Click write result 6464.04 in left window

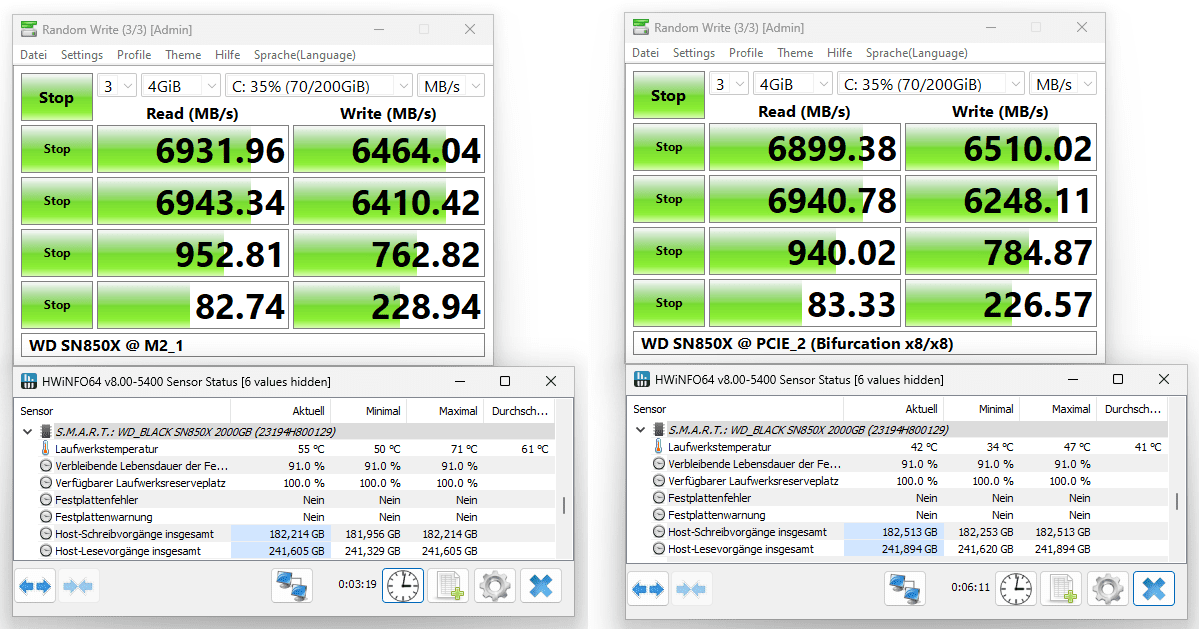click(389, 149)
